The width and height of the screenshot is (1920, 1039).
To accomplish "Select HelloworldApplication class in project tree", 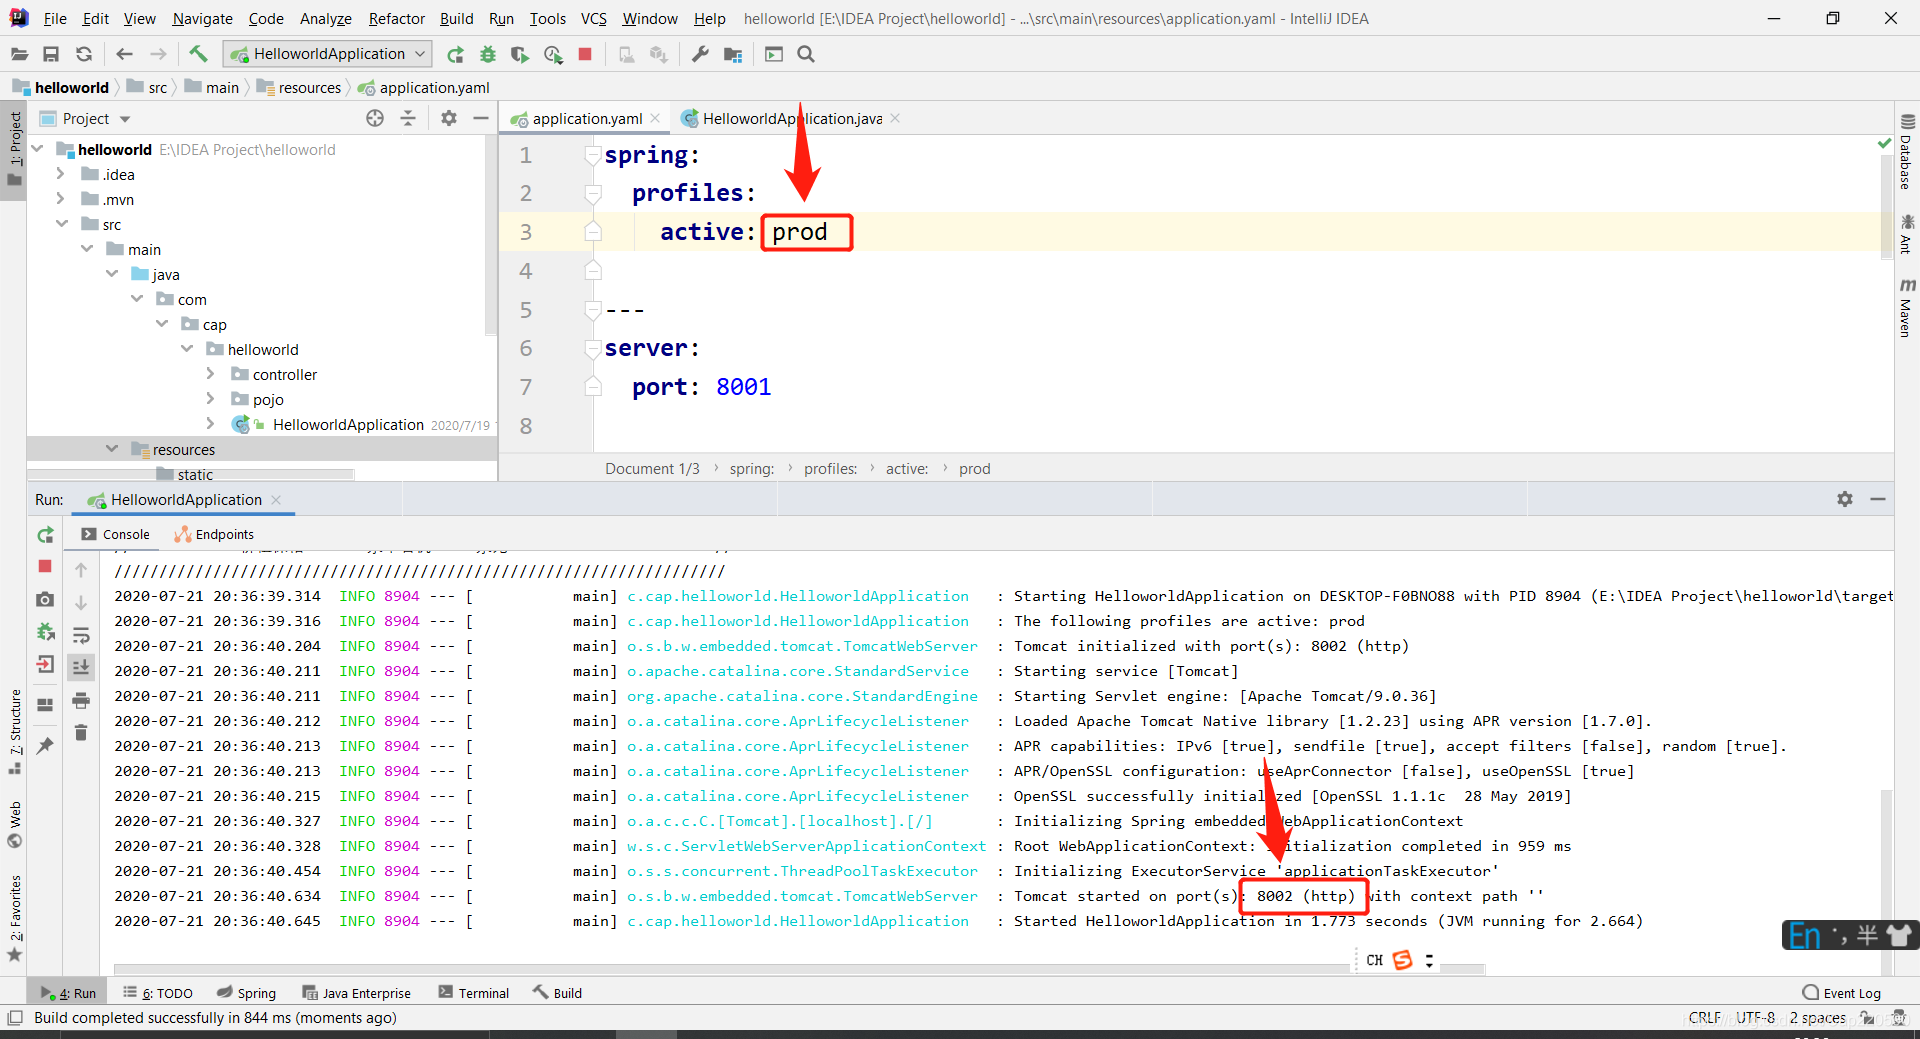I will point(347,424).
